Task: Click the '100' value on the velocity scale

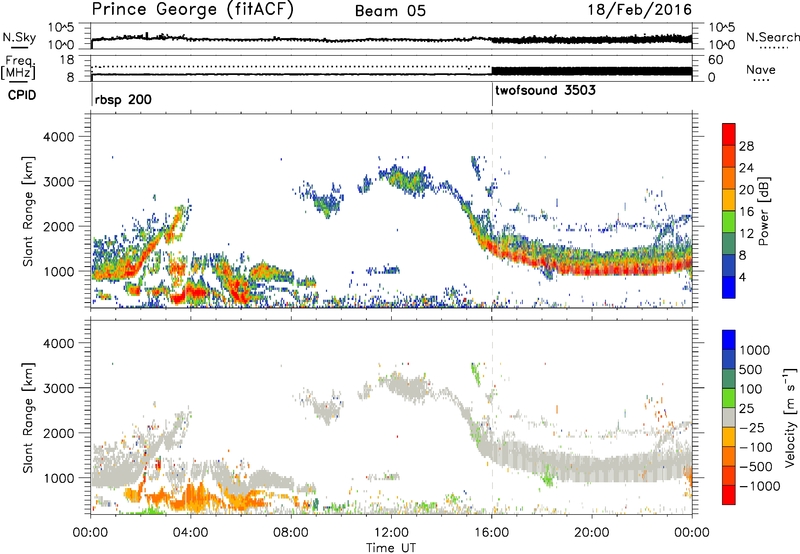Action: 751,389
